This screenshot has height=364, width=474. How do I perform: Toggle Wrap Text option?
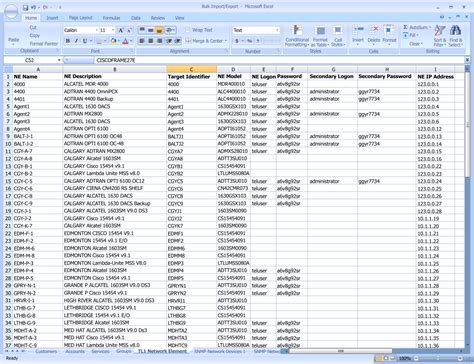tap(199, 30)
